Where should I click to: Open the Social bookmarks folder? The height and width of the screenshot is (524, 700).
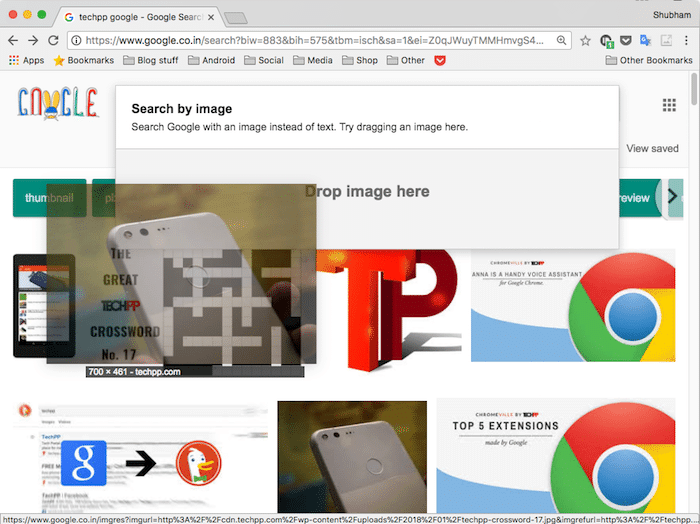pyautogui.click(x=264, y=60)
